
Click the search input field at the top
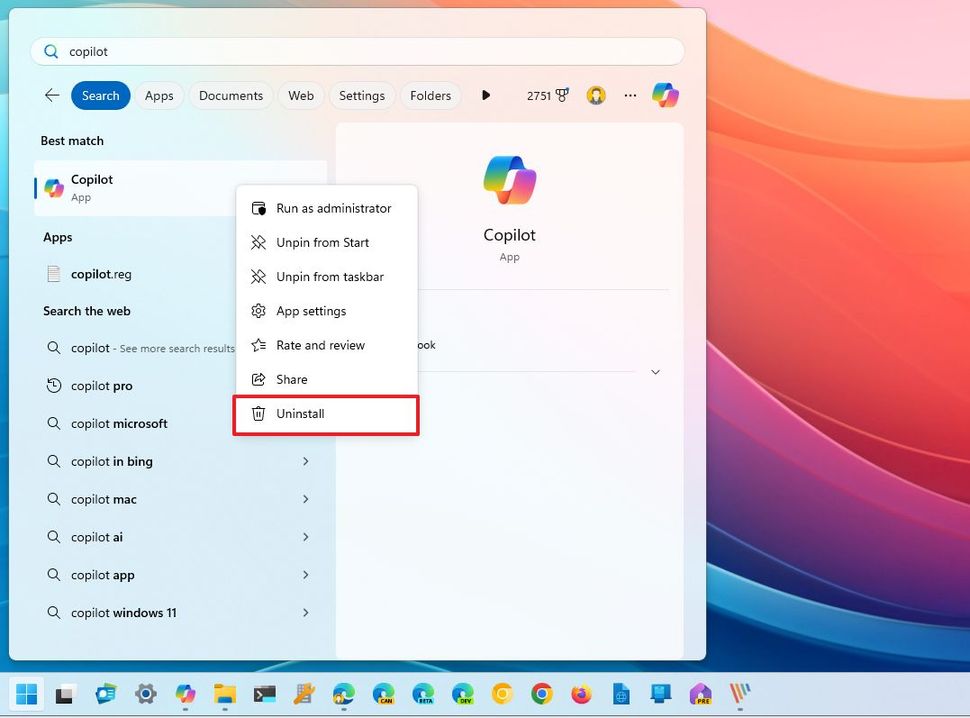tap(360, 51)
